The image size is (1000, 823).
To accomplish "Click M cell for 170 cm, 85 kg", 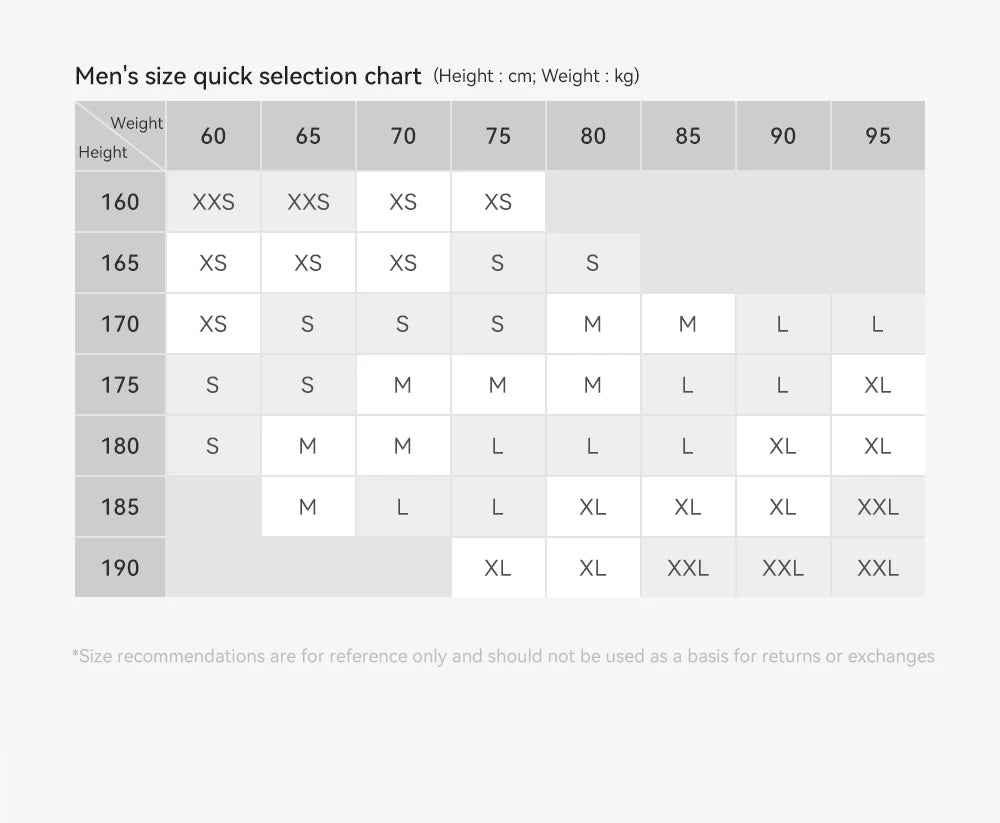I will click(x=688, y=324).
